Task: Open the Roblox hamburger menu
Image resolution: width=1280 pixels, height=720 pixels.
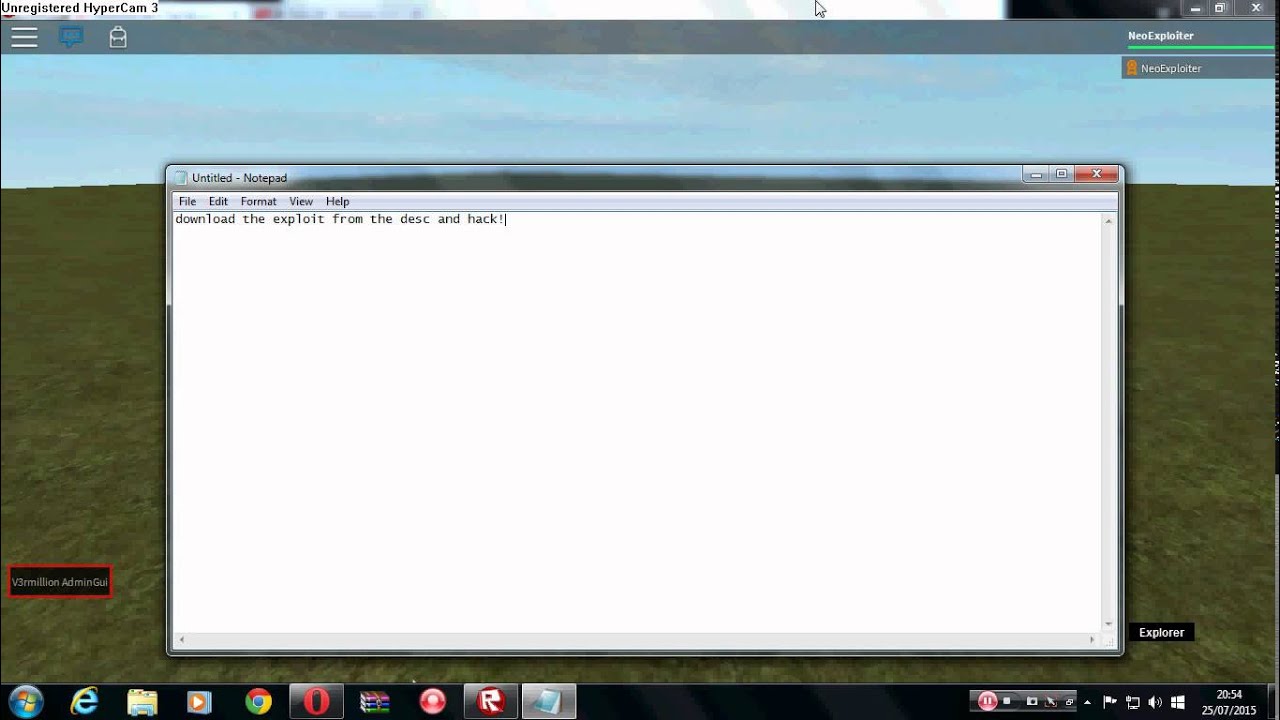Action: coord(24,38)
